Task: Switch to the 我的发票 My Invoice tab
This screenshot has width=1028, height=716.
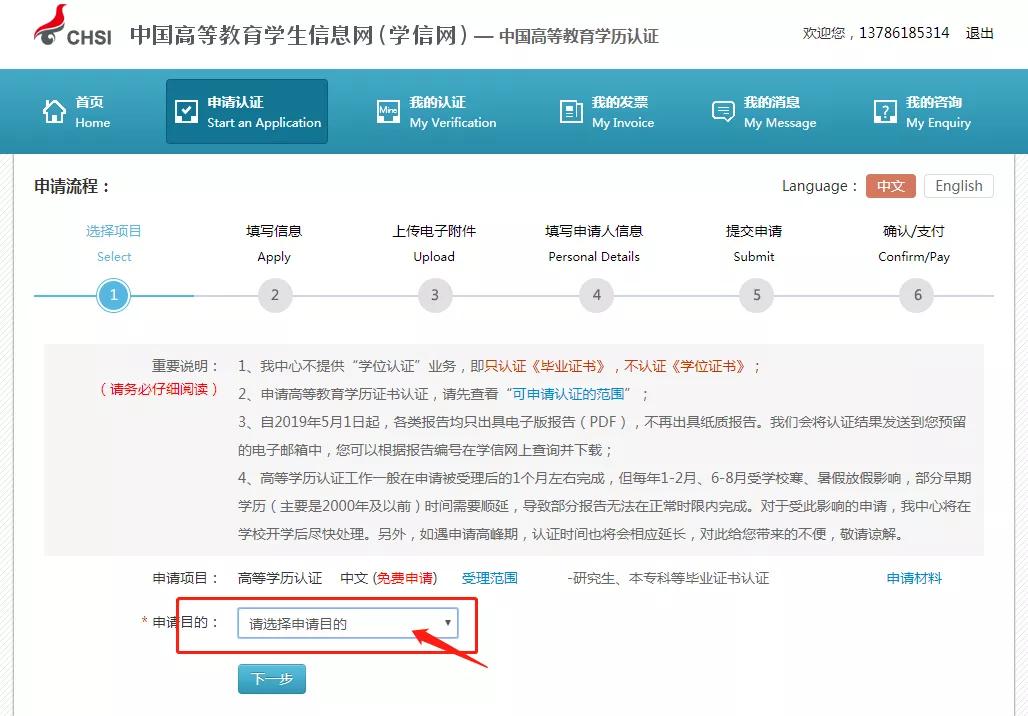Action: pos(608,111)
